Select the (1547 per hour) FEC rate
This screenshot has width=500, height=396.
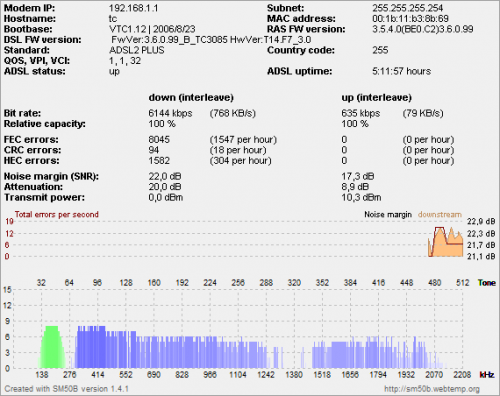(x=243, y=140)
